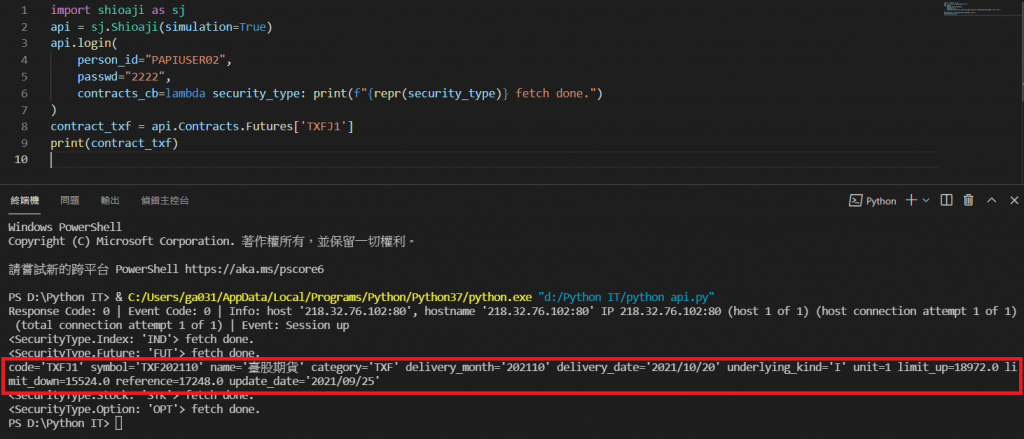The height and width of the screenshot is (439, 1024).
Task: Place cursor on empty line 10
Action: click(x=494, y=159)
